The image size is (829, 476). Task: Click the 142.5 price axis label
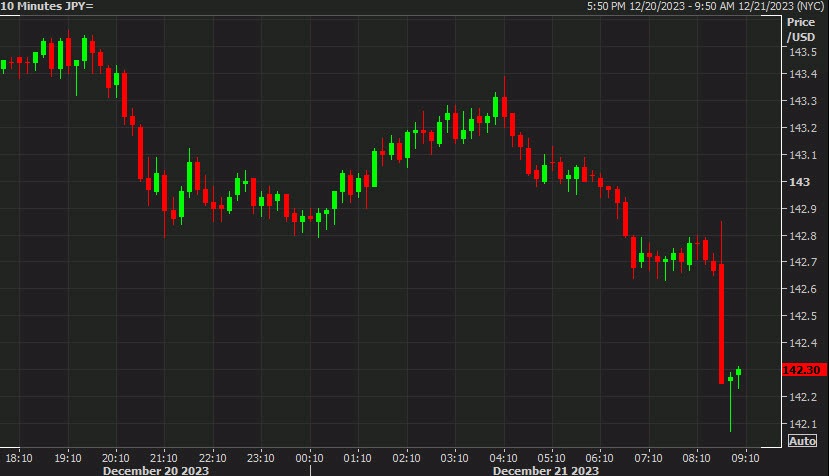click(x=802, y=317)
